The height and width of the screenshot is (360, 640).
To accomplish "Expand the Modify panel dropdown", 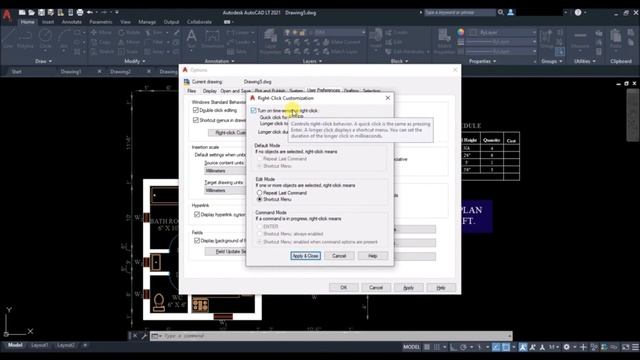I will point(135,61).
